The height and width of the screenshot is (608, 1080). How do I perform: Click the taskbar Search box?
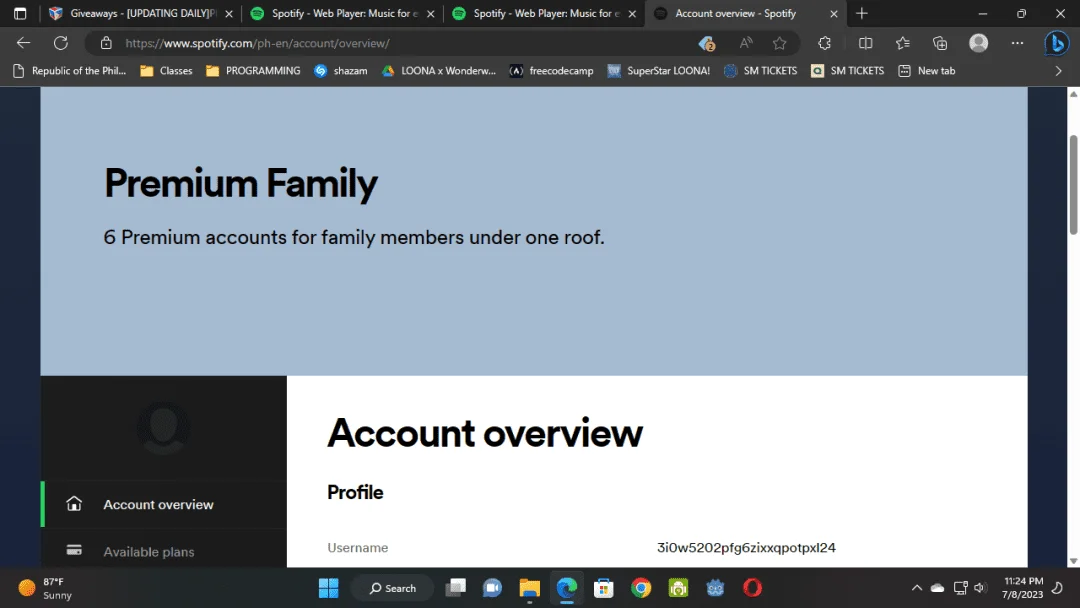(393, 588)
